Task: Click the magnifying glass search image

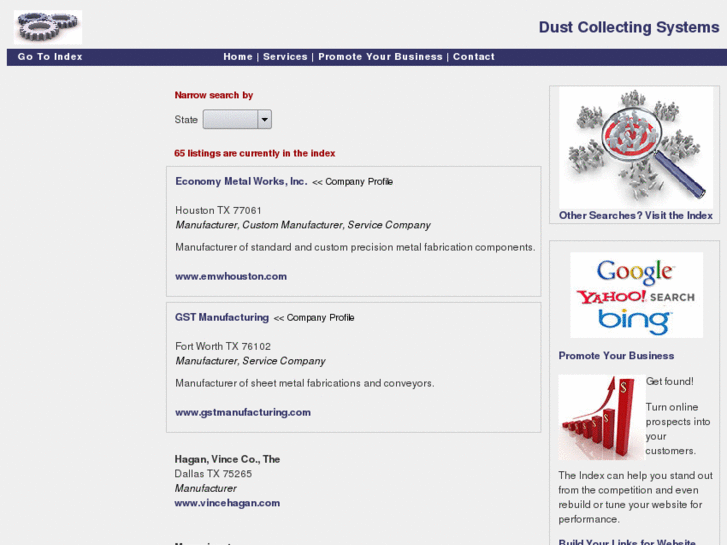Action: tap(636, 147)
